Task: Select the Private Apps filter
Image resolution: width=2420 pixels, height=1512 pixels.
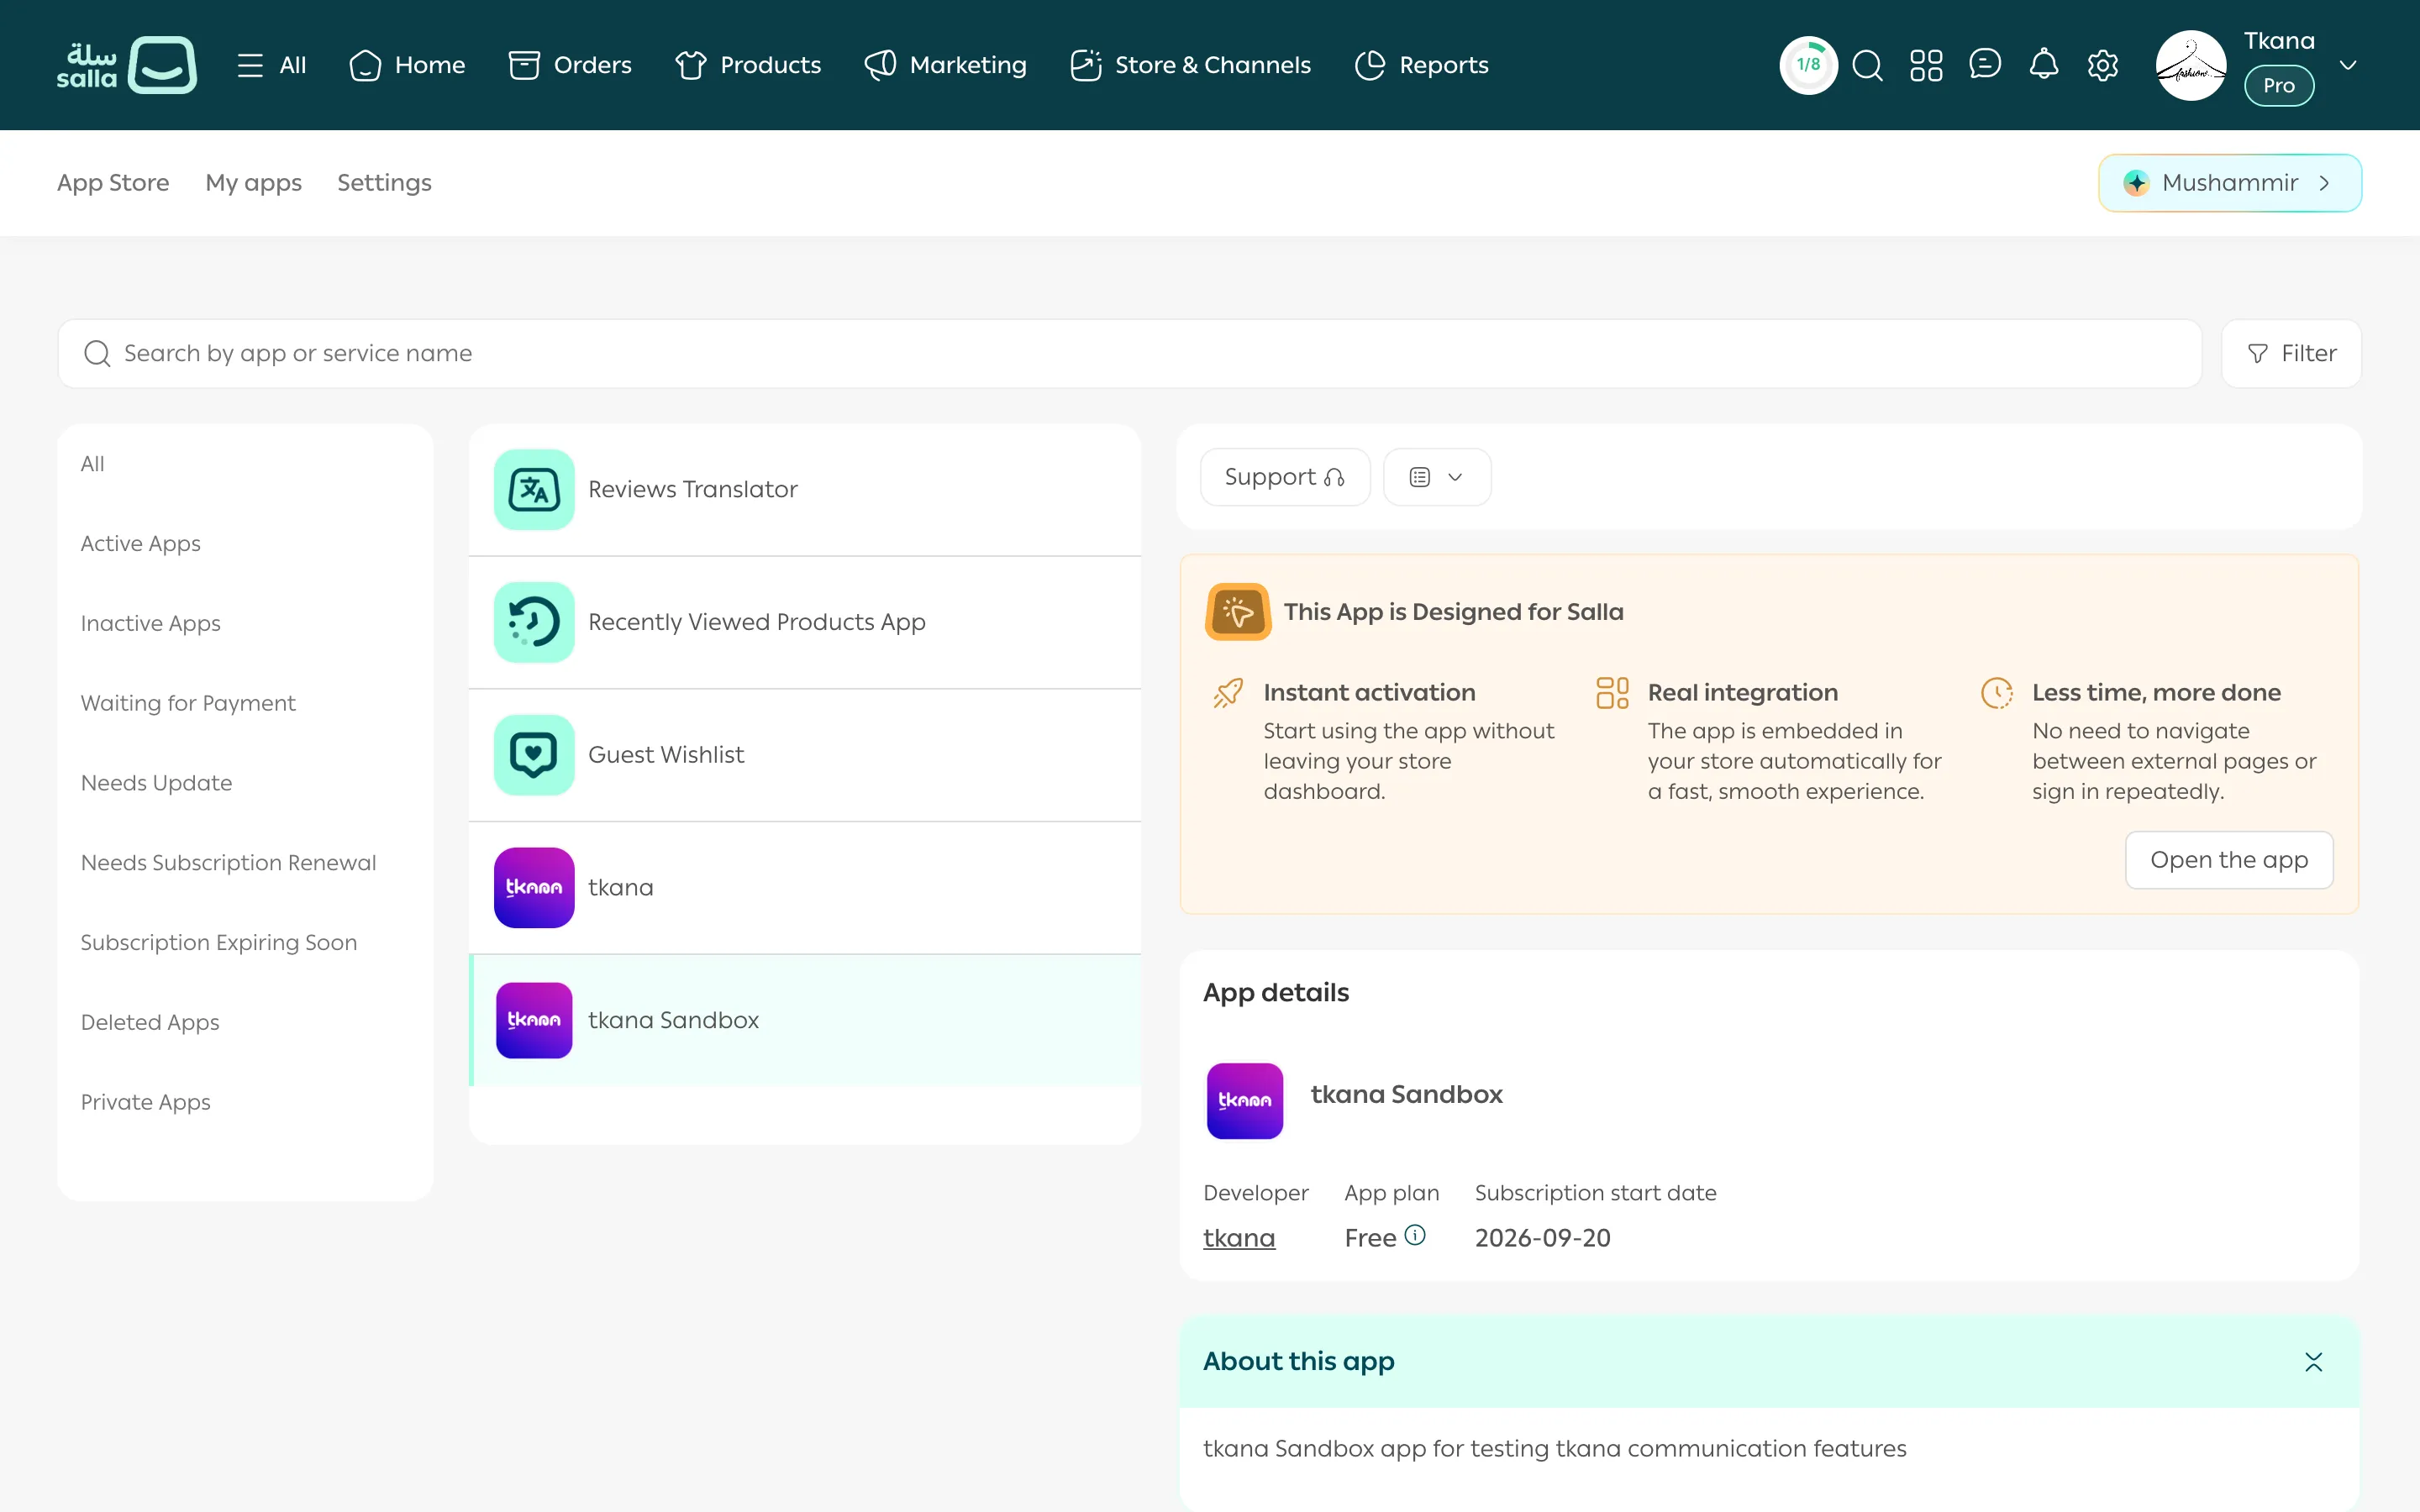Action: tap(146, 1102)
